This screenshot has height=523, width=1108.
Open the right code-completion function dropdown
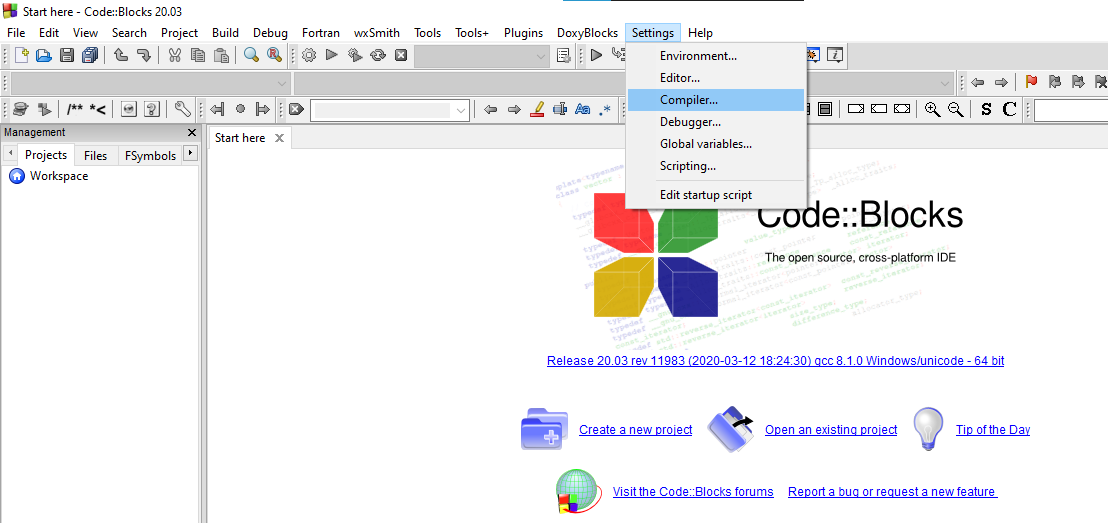tap(946, 83)
